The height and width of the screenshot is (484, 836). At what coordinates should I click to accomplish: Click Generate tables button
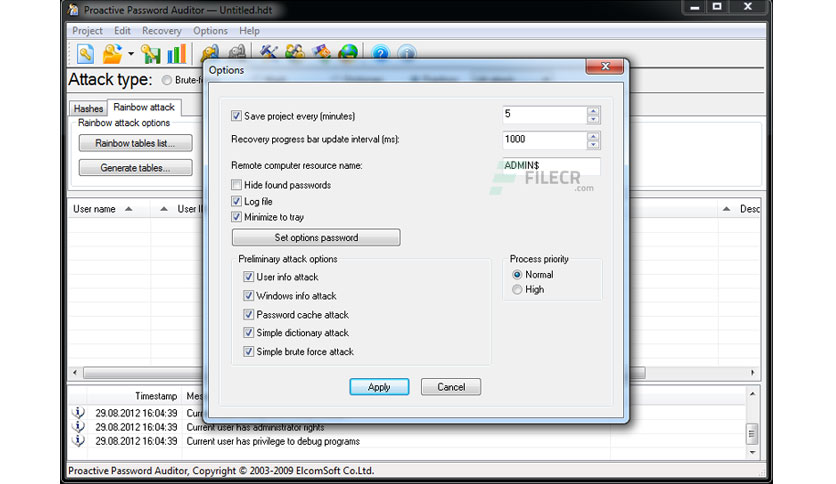point(135,167)
